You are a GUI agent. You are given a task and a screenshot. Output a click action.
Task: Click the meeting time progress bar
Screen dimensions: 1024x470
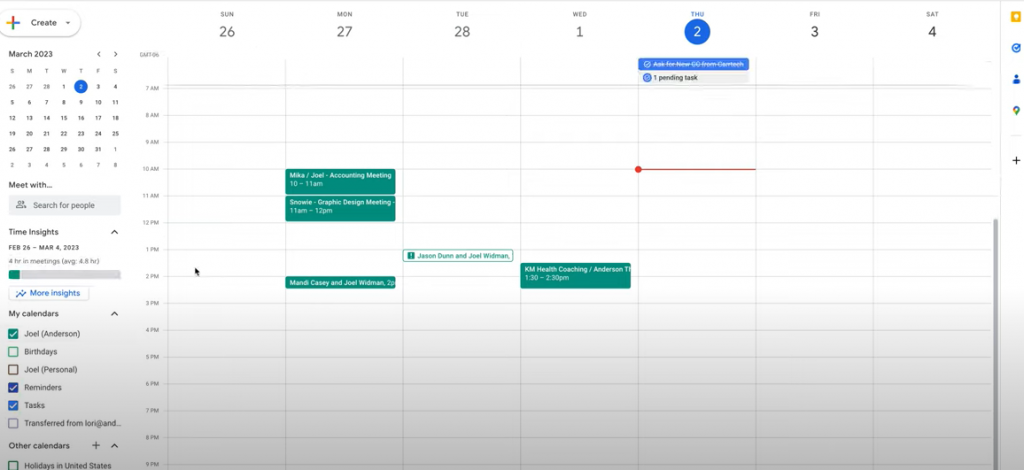coord(64,274)
